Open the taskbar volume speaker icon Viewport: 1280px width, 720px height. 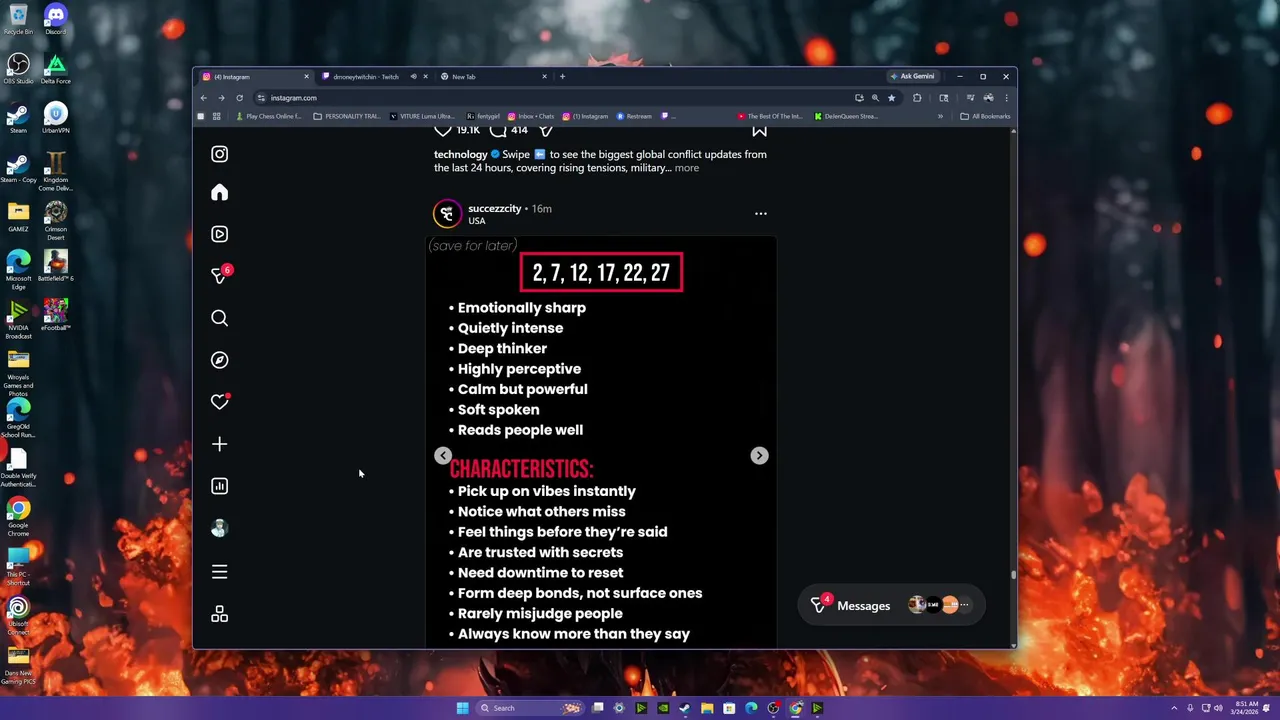[1218, 708]
